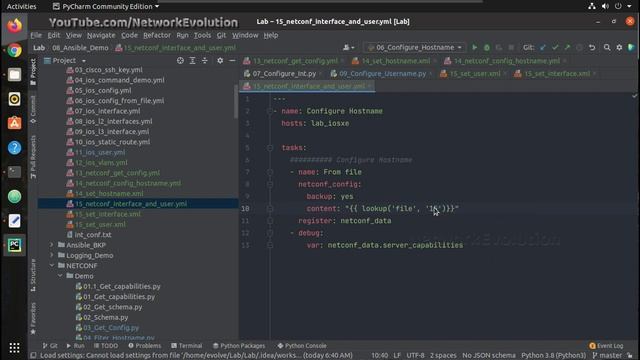This screenshot has width=640, height=360.
Task: Switch to 15_set_user.xml tab
Action: pyautogui.click(x=475, y=73)
